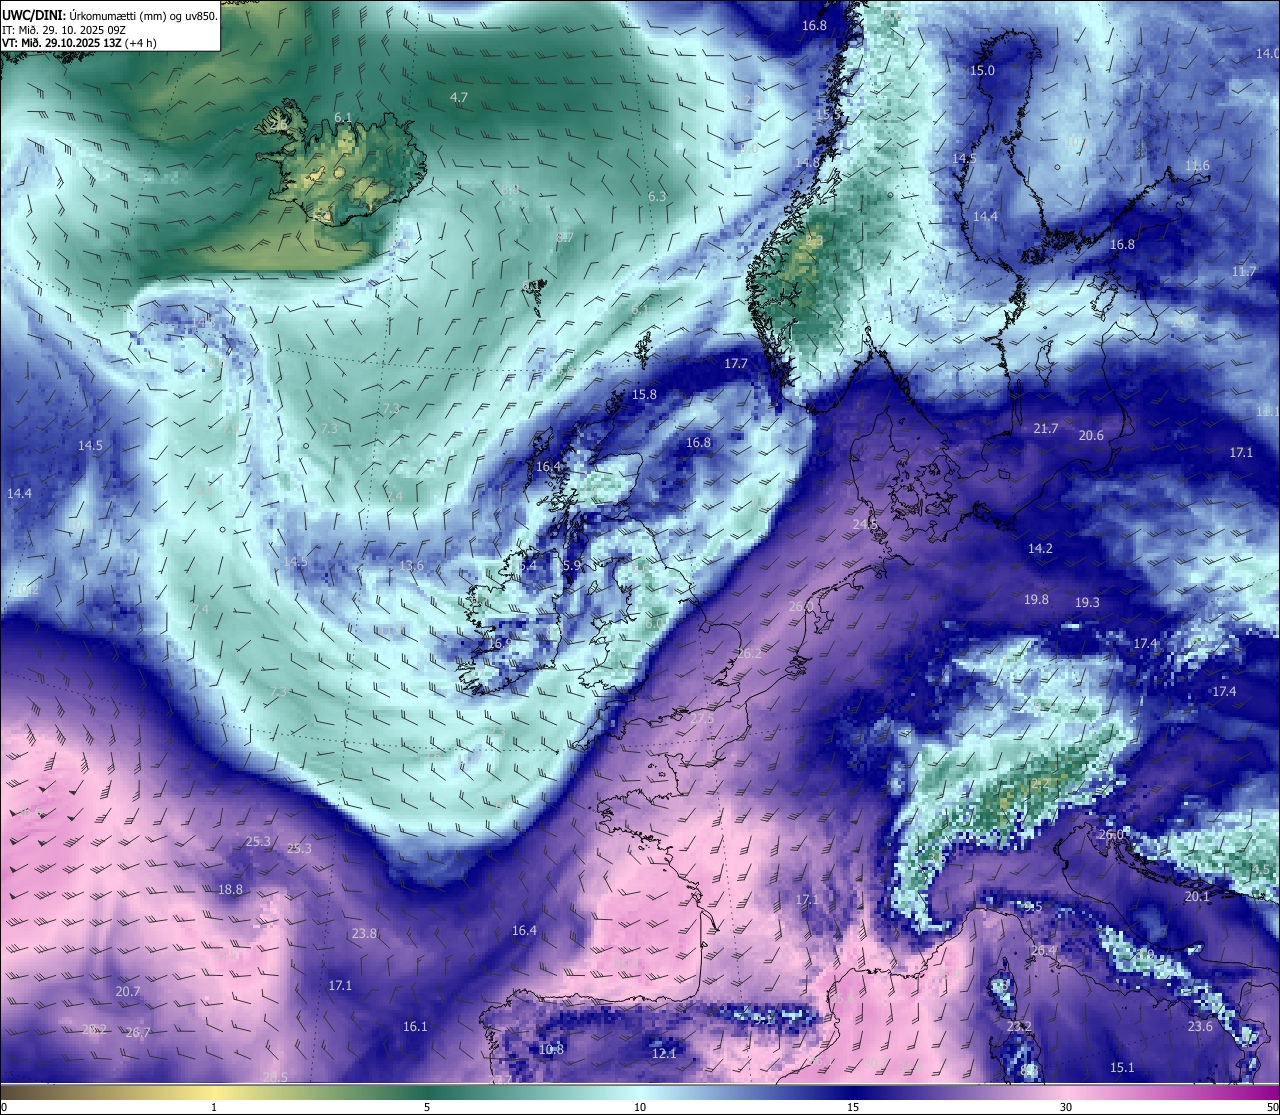Viewport: 1280px width, 1115px height.
Task: Click the 20.7 value in the southwest Atlantic
Action: 127,992
